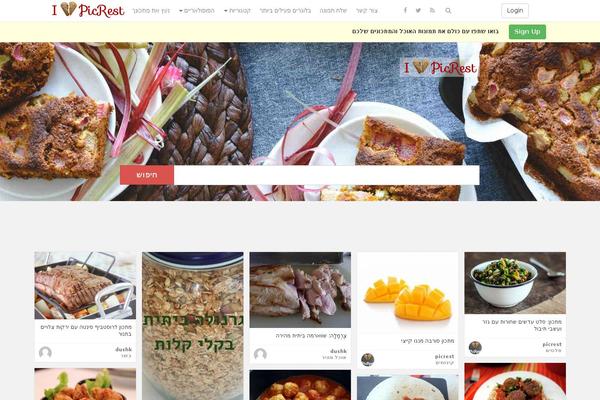Open the צור קשר menu item
This screenshot has width=600, height=400.
pyautogui.click(x=367, y=11)
